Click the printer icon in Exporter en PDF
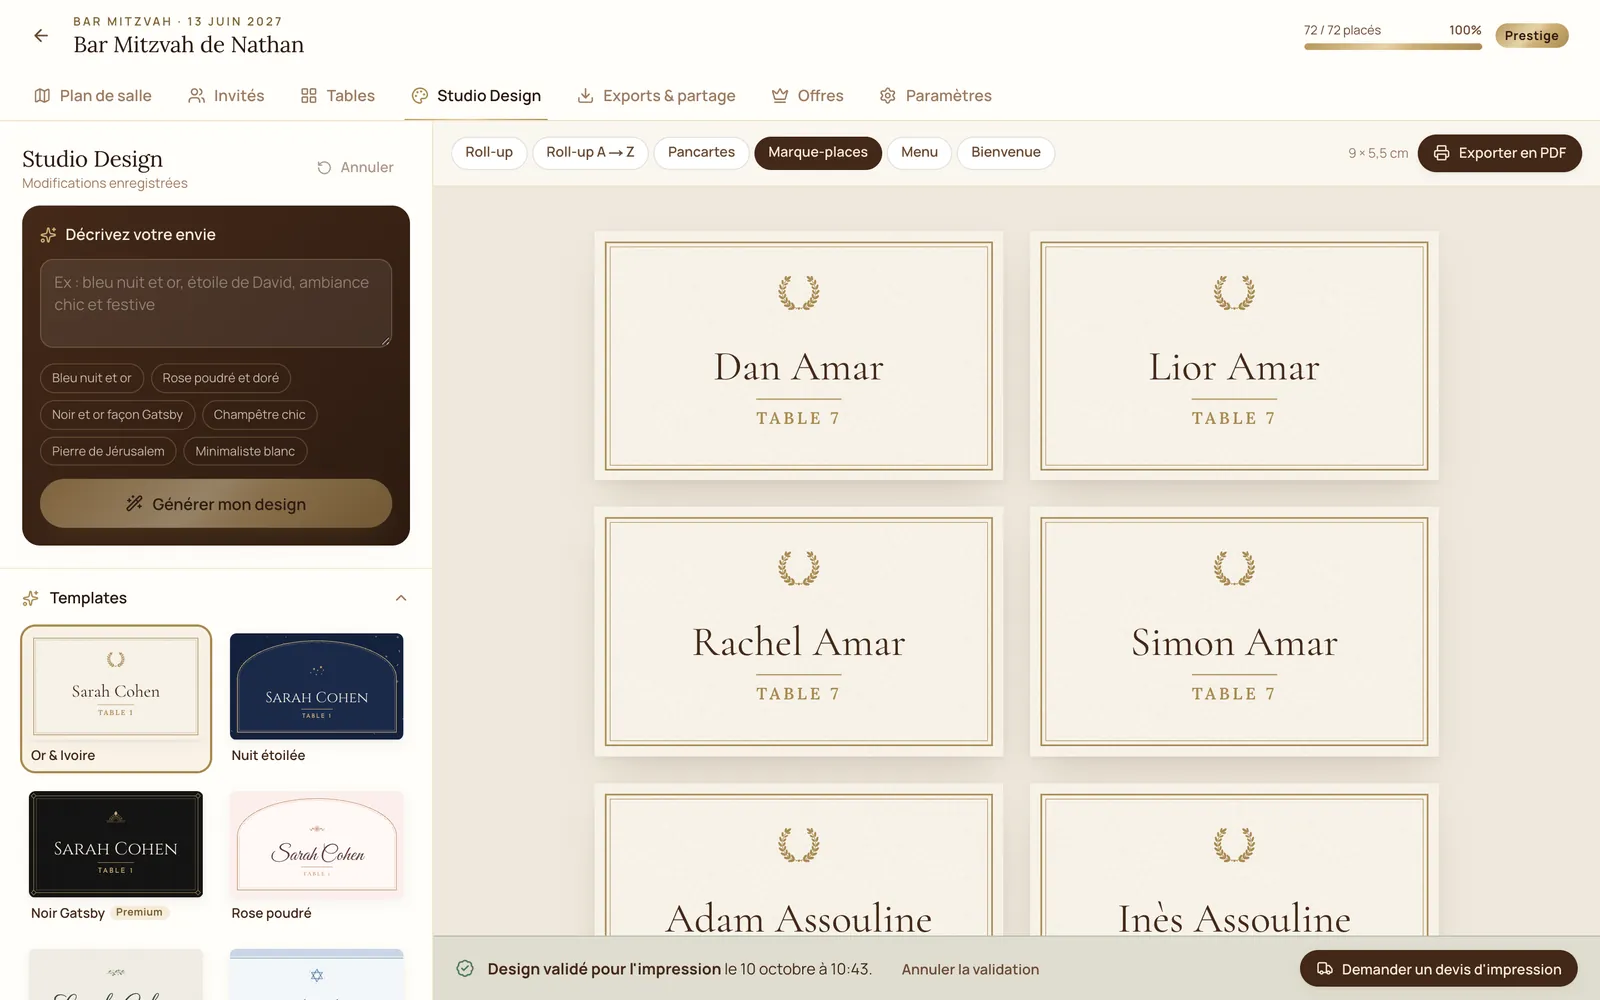 (x=1441, y=153)
